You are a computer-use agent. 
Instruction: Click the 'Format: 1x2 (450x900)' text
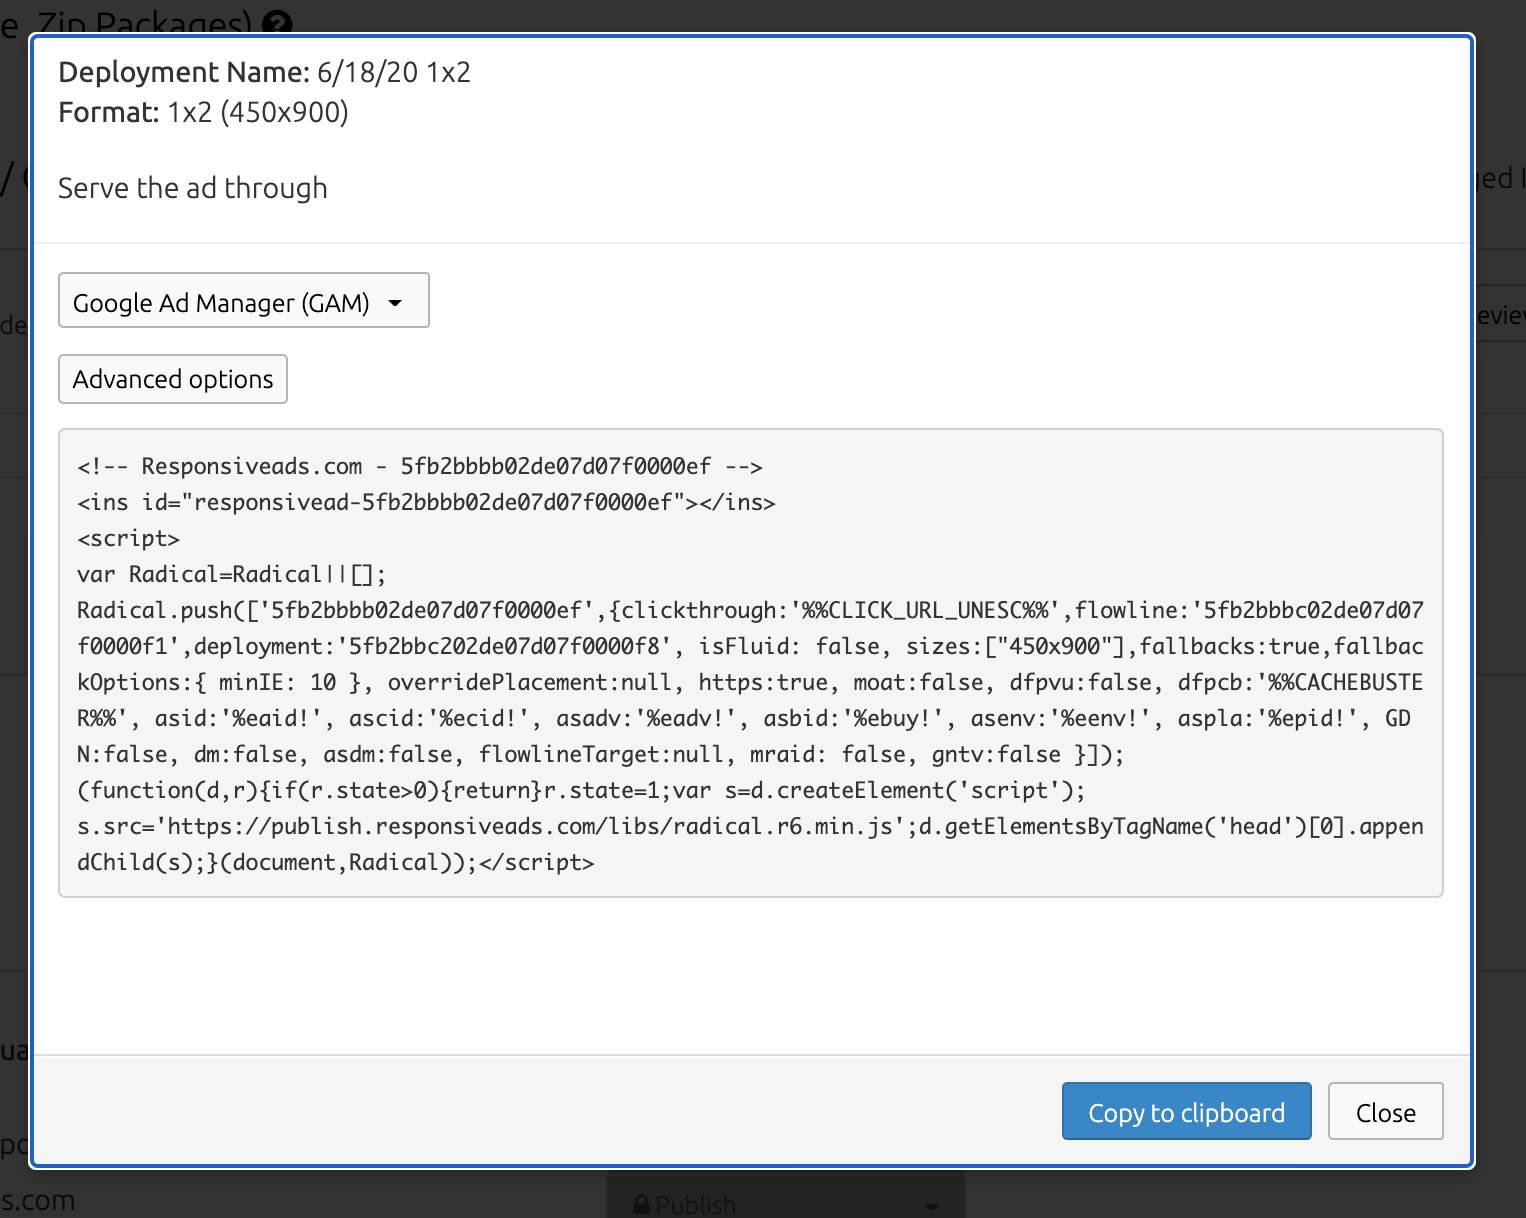pyautogui.click(x=203, y=112)
